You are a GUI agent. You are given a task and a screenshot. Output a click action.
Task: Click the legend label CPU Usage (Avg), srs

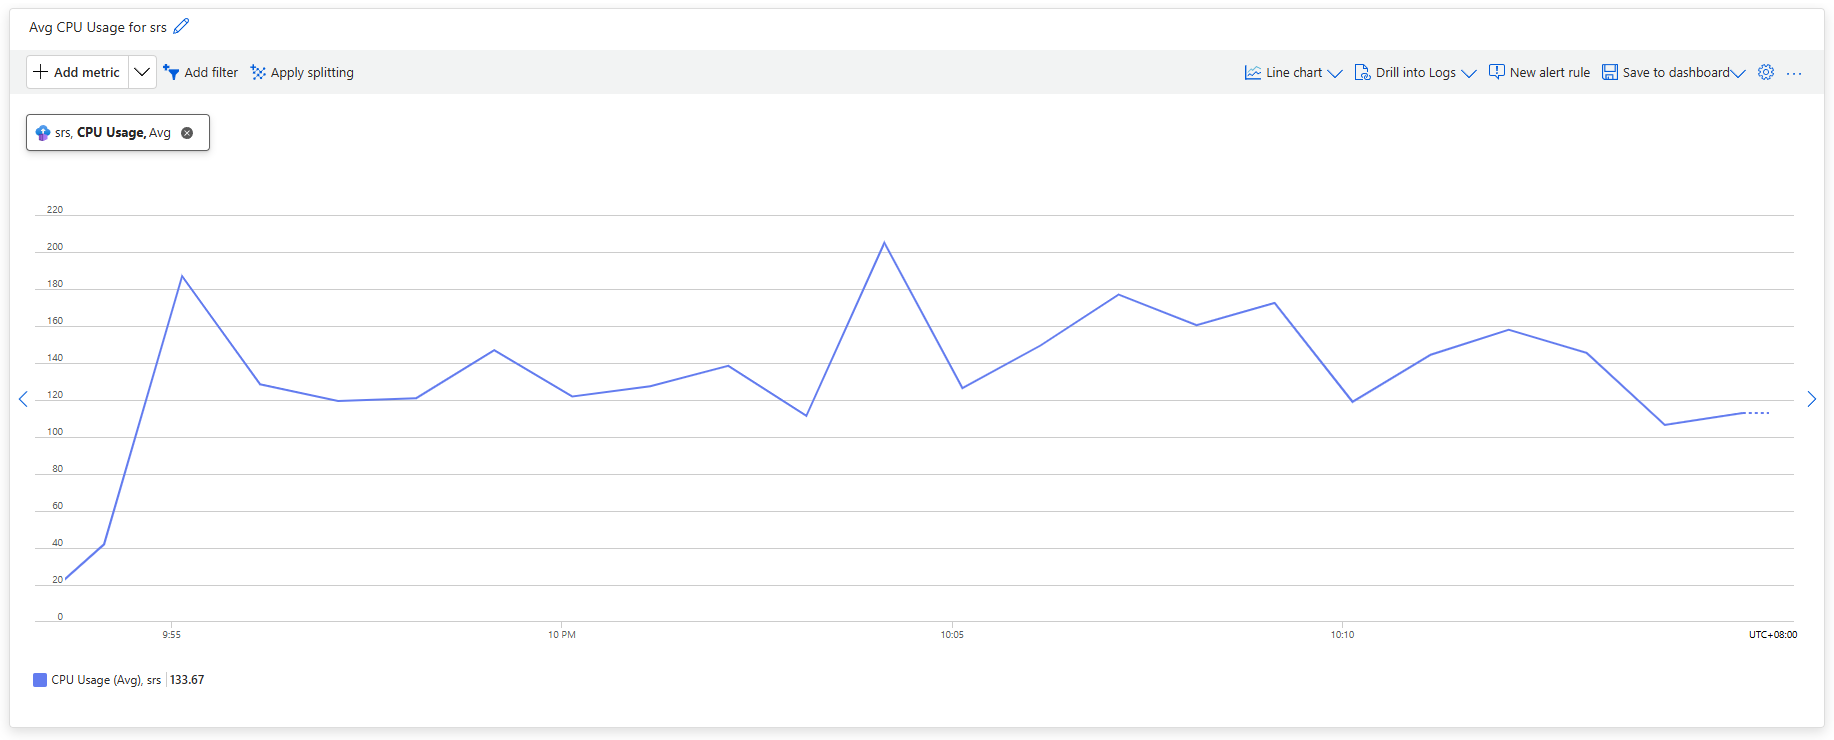(106, 680)
